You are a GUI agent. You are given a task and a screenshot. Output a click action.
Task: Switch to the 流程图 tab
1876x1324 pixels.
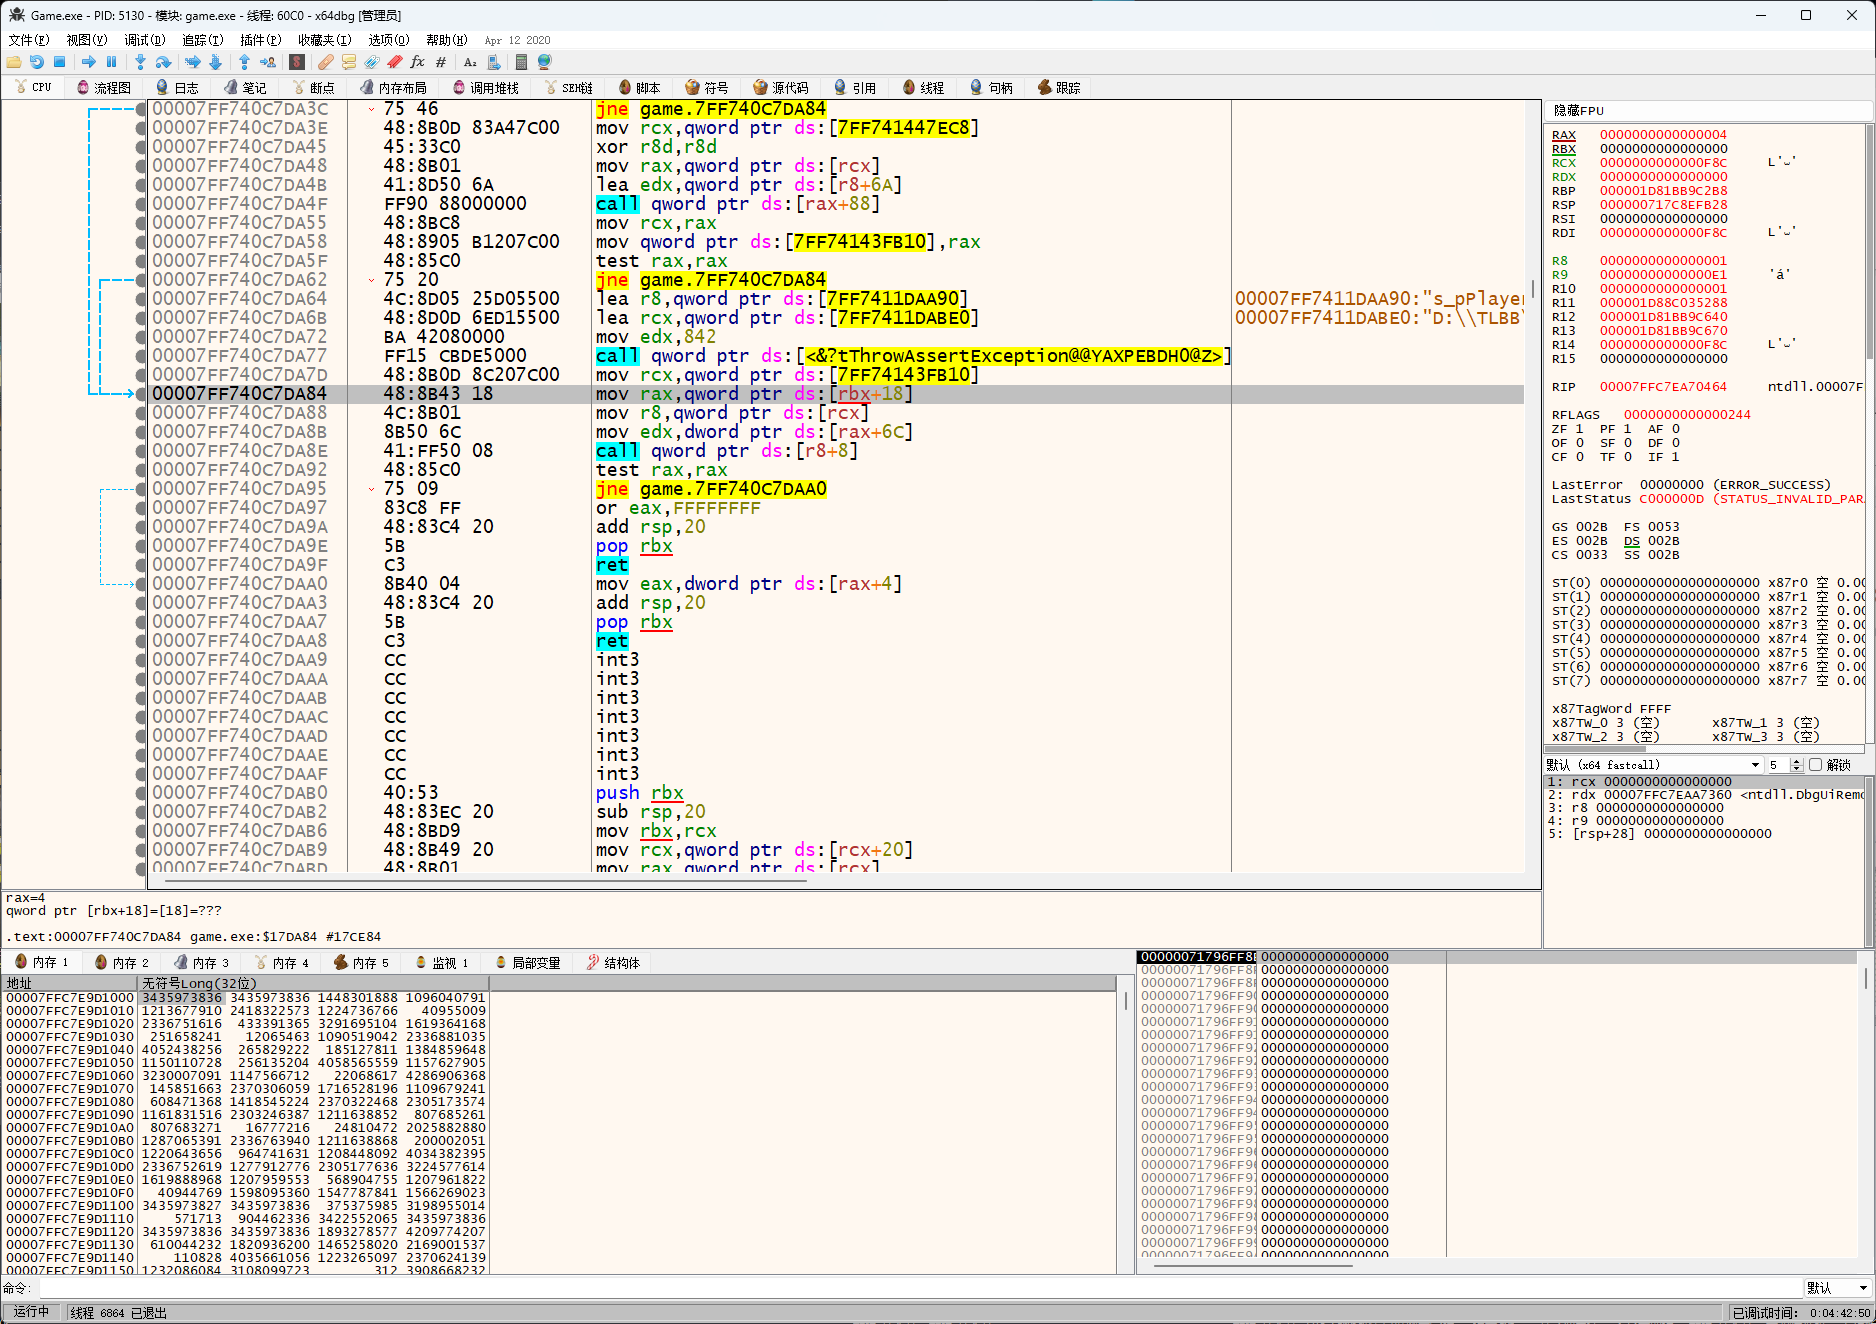(x=104, y=88)
